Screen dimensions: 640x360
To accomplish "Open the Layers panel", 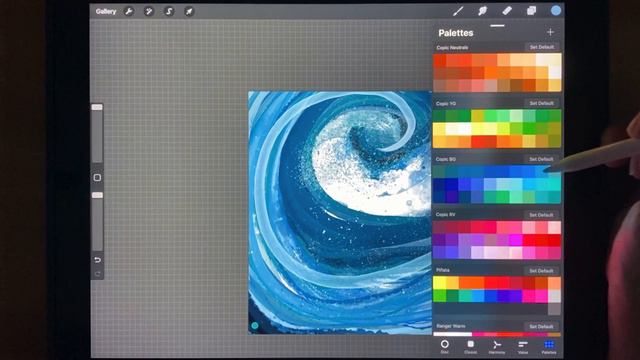I will (x=531, y=11).
